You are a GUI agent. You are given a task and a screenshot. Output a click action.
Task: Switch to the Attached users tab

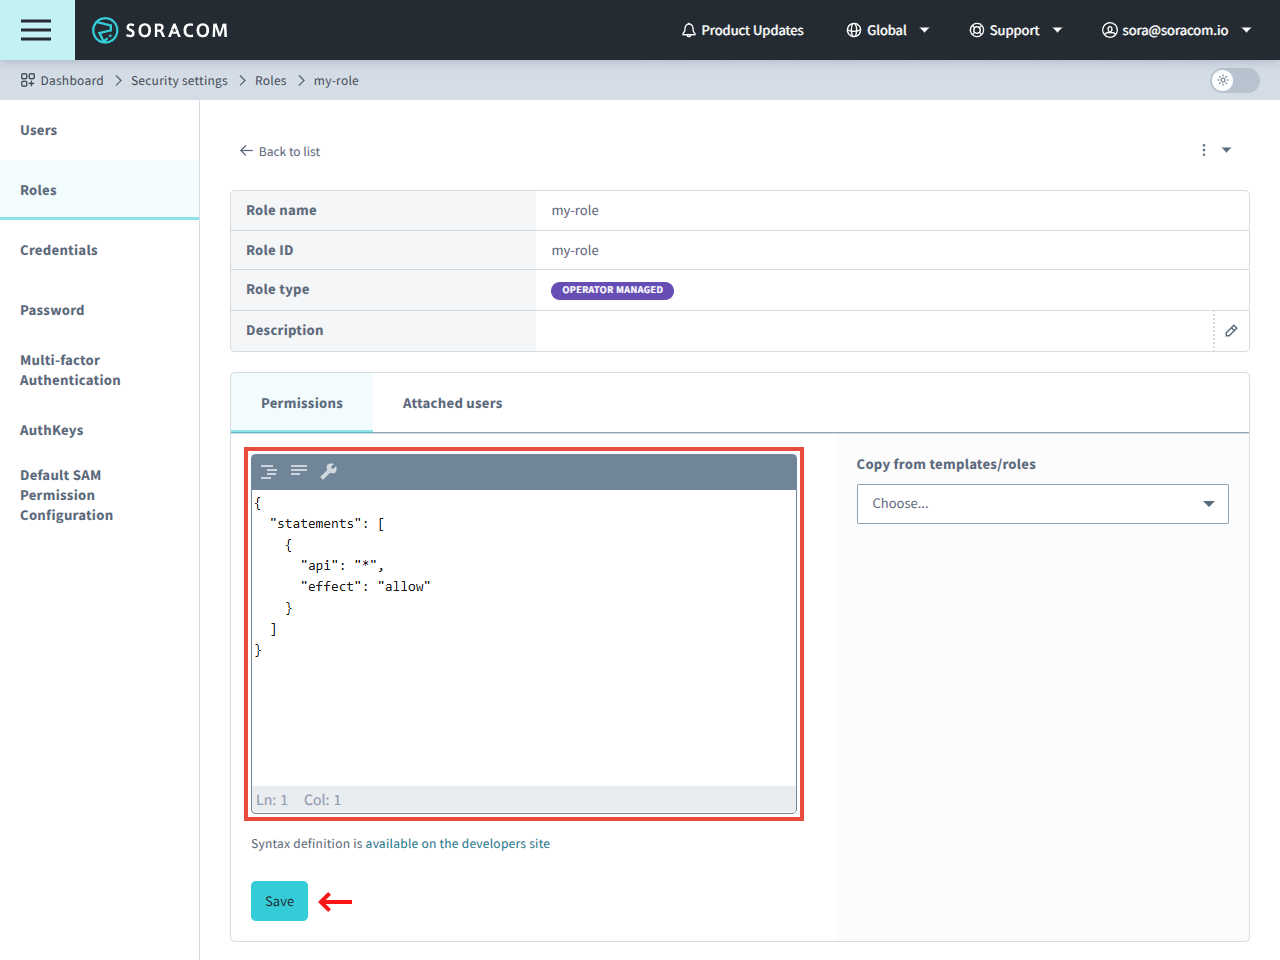click(x=452, y=403)
